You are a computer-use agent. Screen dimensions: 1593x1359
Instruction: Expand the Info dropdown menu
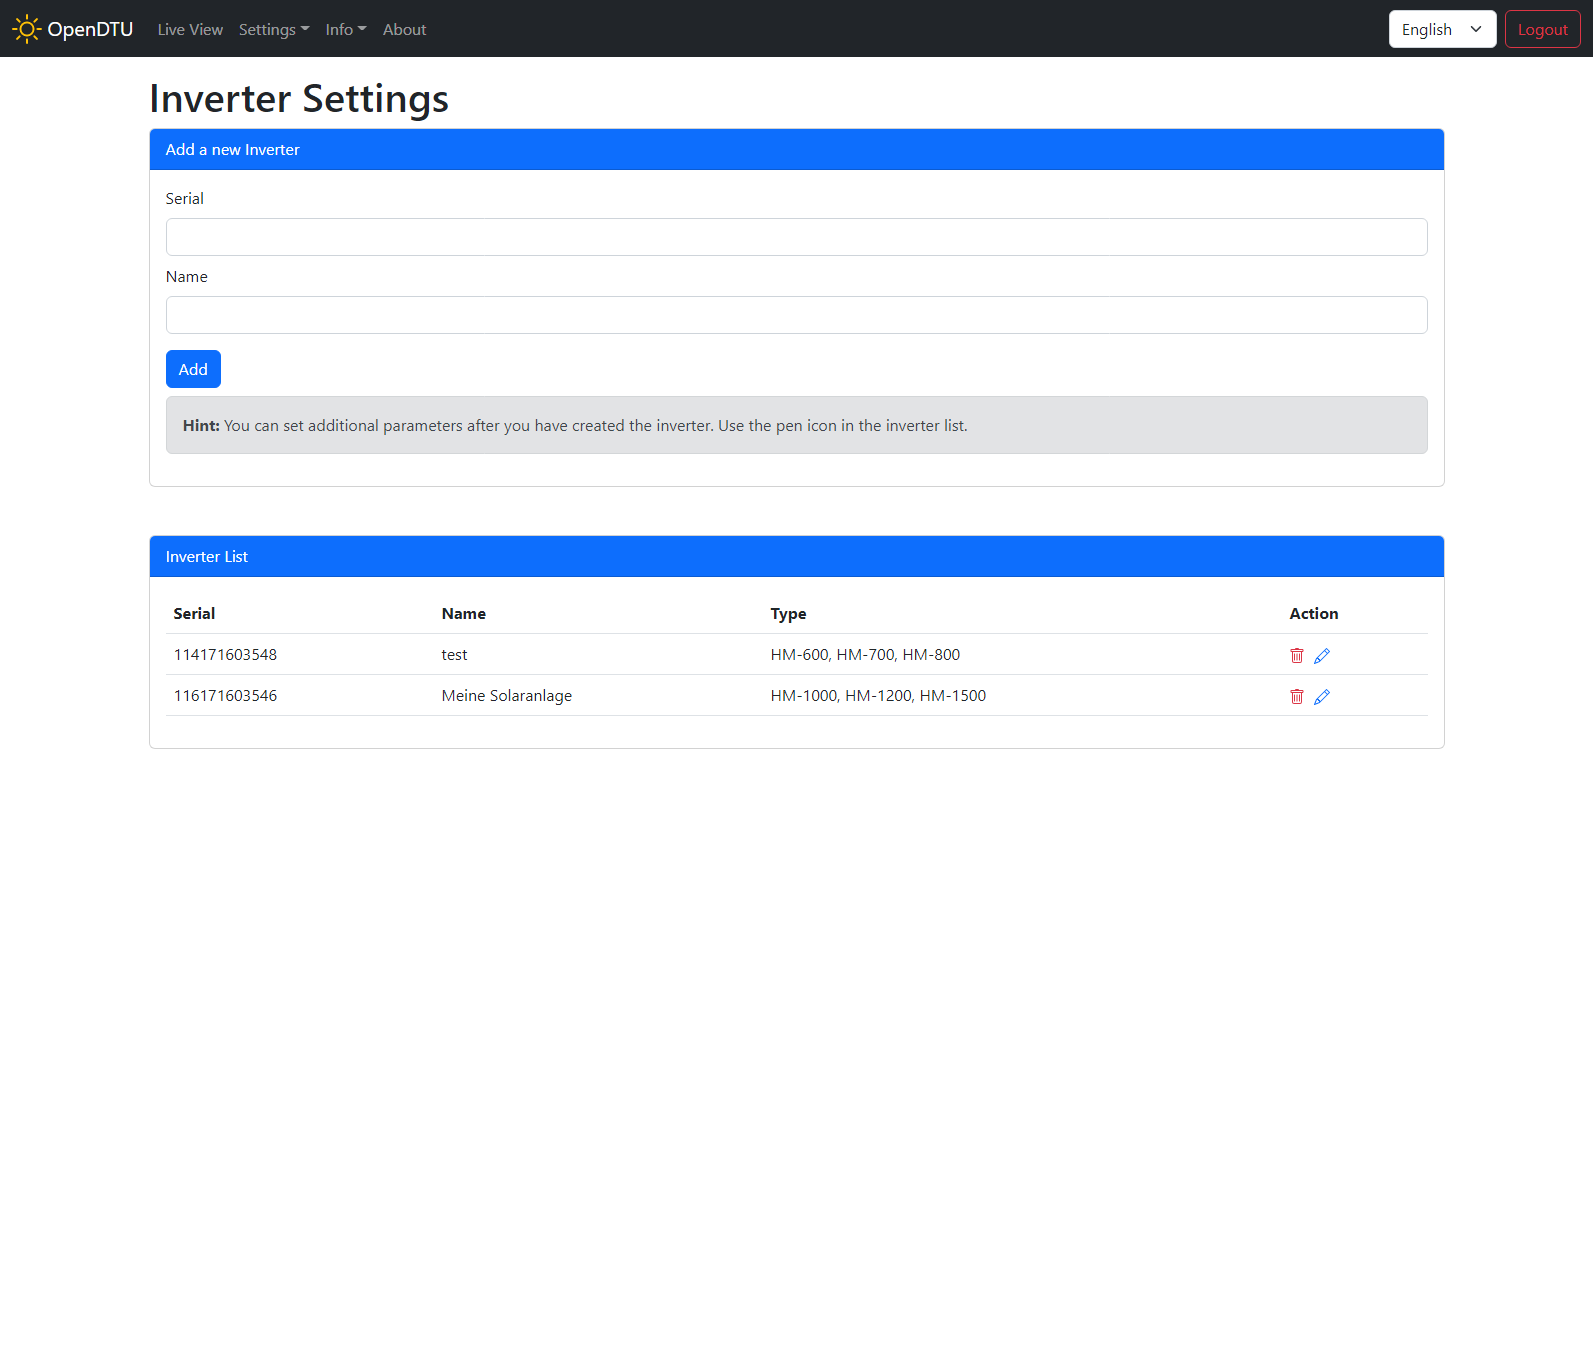point(345,30)
